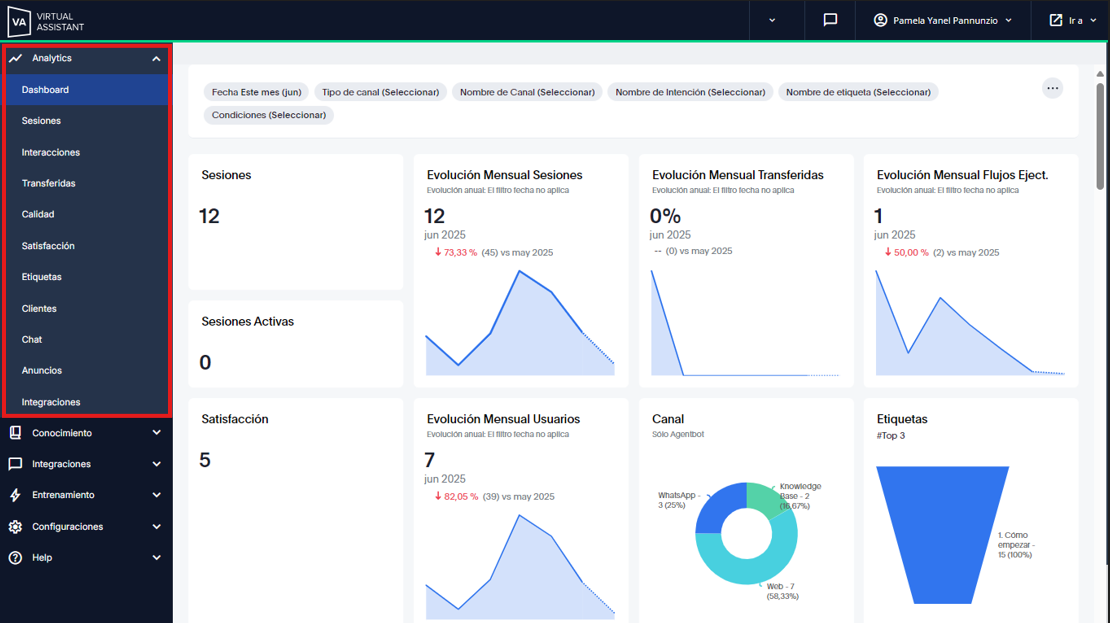Click the Condiciones filter chip
1110x623 pixels.
pyautogui.click(x=269, y=115)
